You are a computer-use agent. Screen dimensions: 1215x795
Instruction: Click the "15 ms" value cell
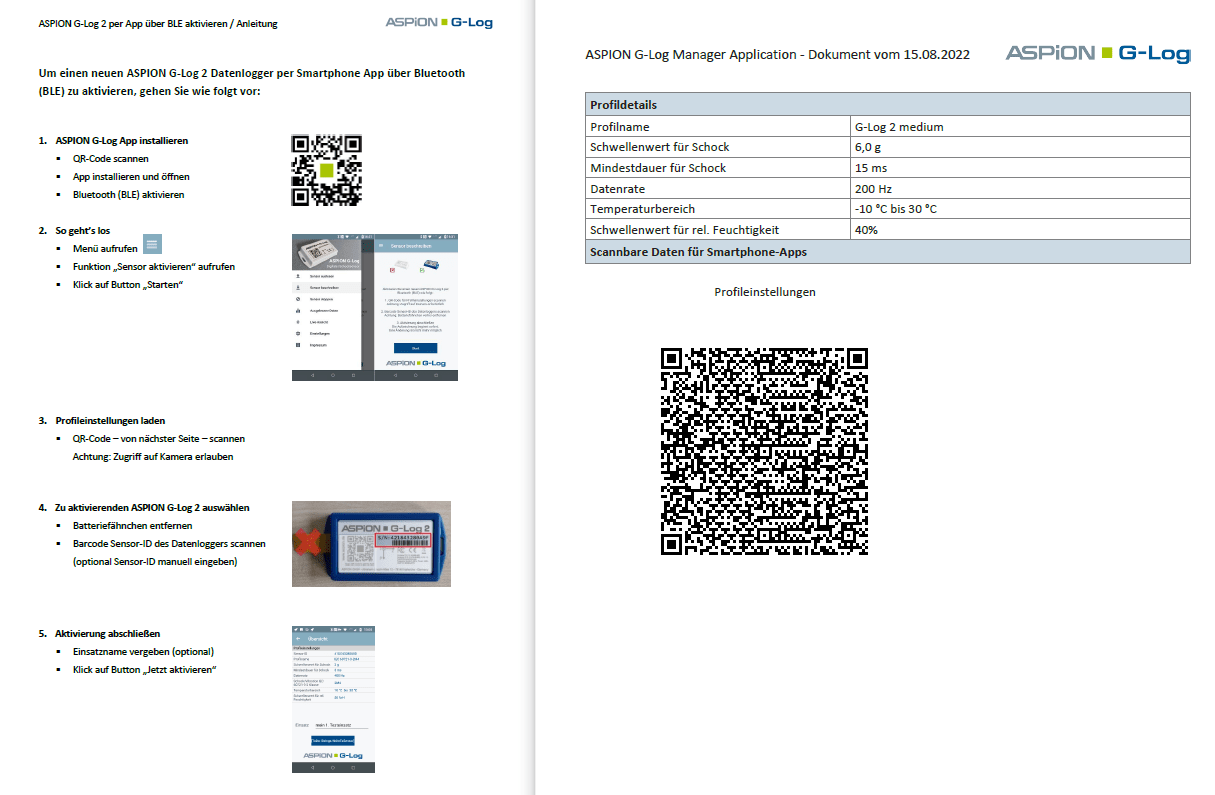[1021, 168]
